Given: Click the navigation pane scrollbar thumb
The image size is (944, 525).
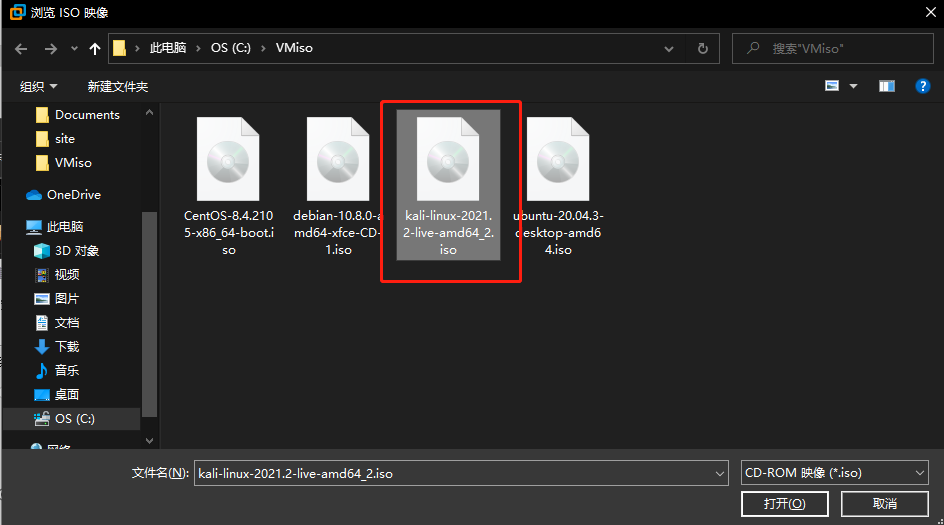Looking at the screenshot, I should [149, 314].
